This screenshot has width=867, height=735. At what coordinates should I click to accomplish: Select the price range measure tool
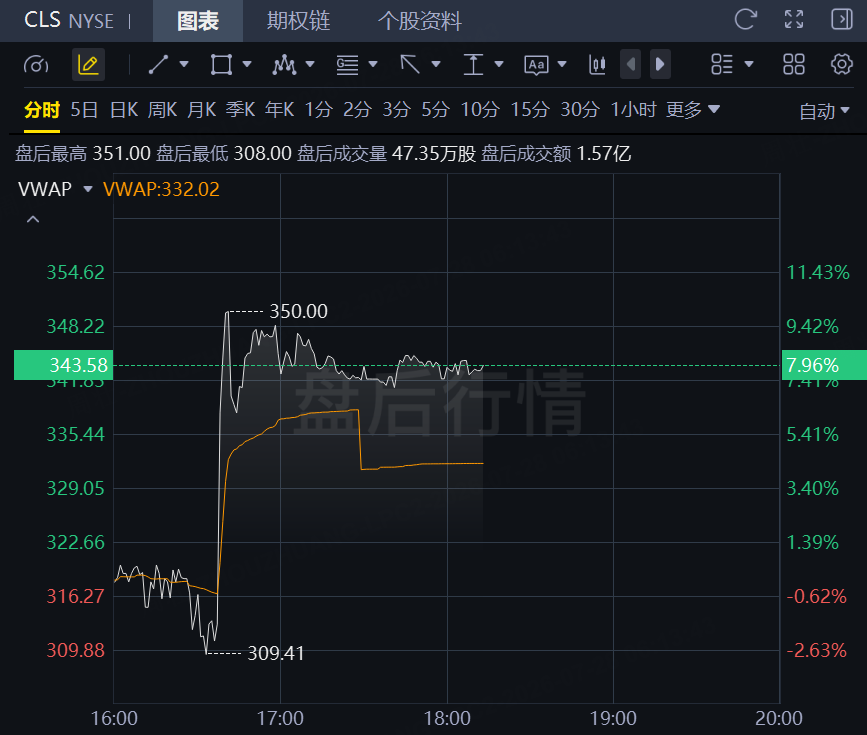pos(473,65)
